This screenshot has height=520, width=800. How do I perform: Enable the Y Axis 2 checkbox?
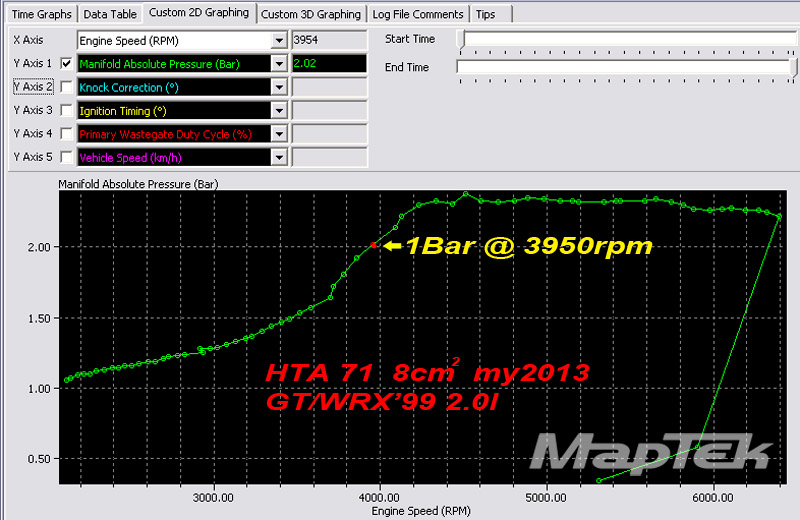(x=66, y=87)
